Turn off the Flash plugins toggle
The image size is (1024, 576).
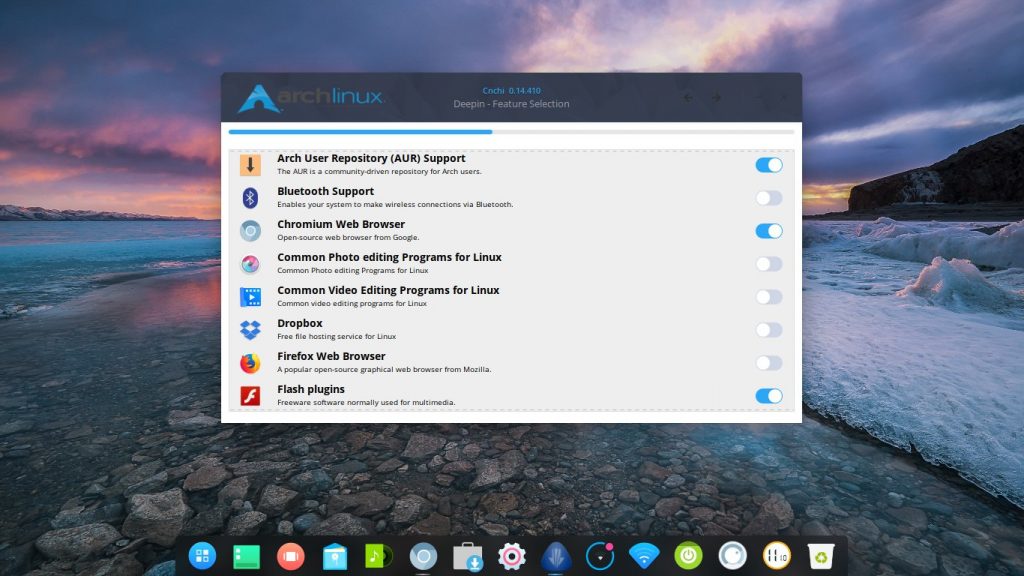click(769, 396)
